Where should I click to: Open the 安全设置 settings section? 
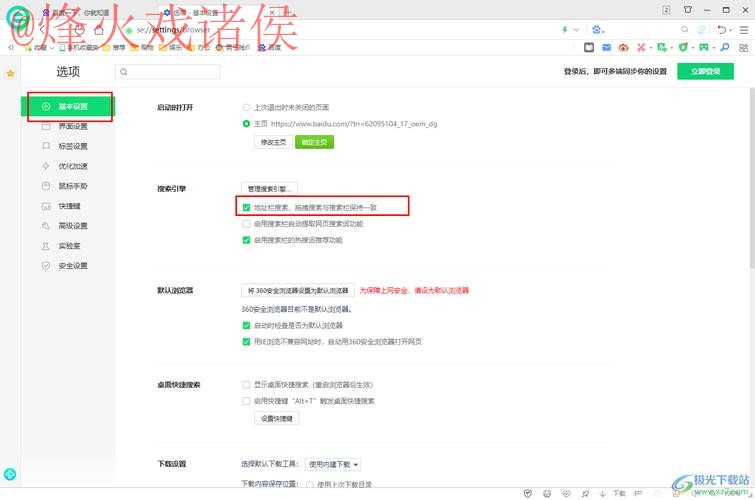coord(68,266)
